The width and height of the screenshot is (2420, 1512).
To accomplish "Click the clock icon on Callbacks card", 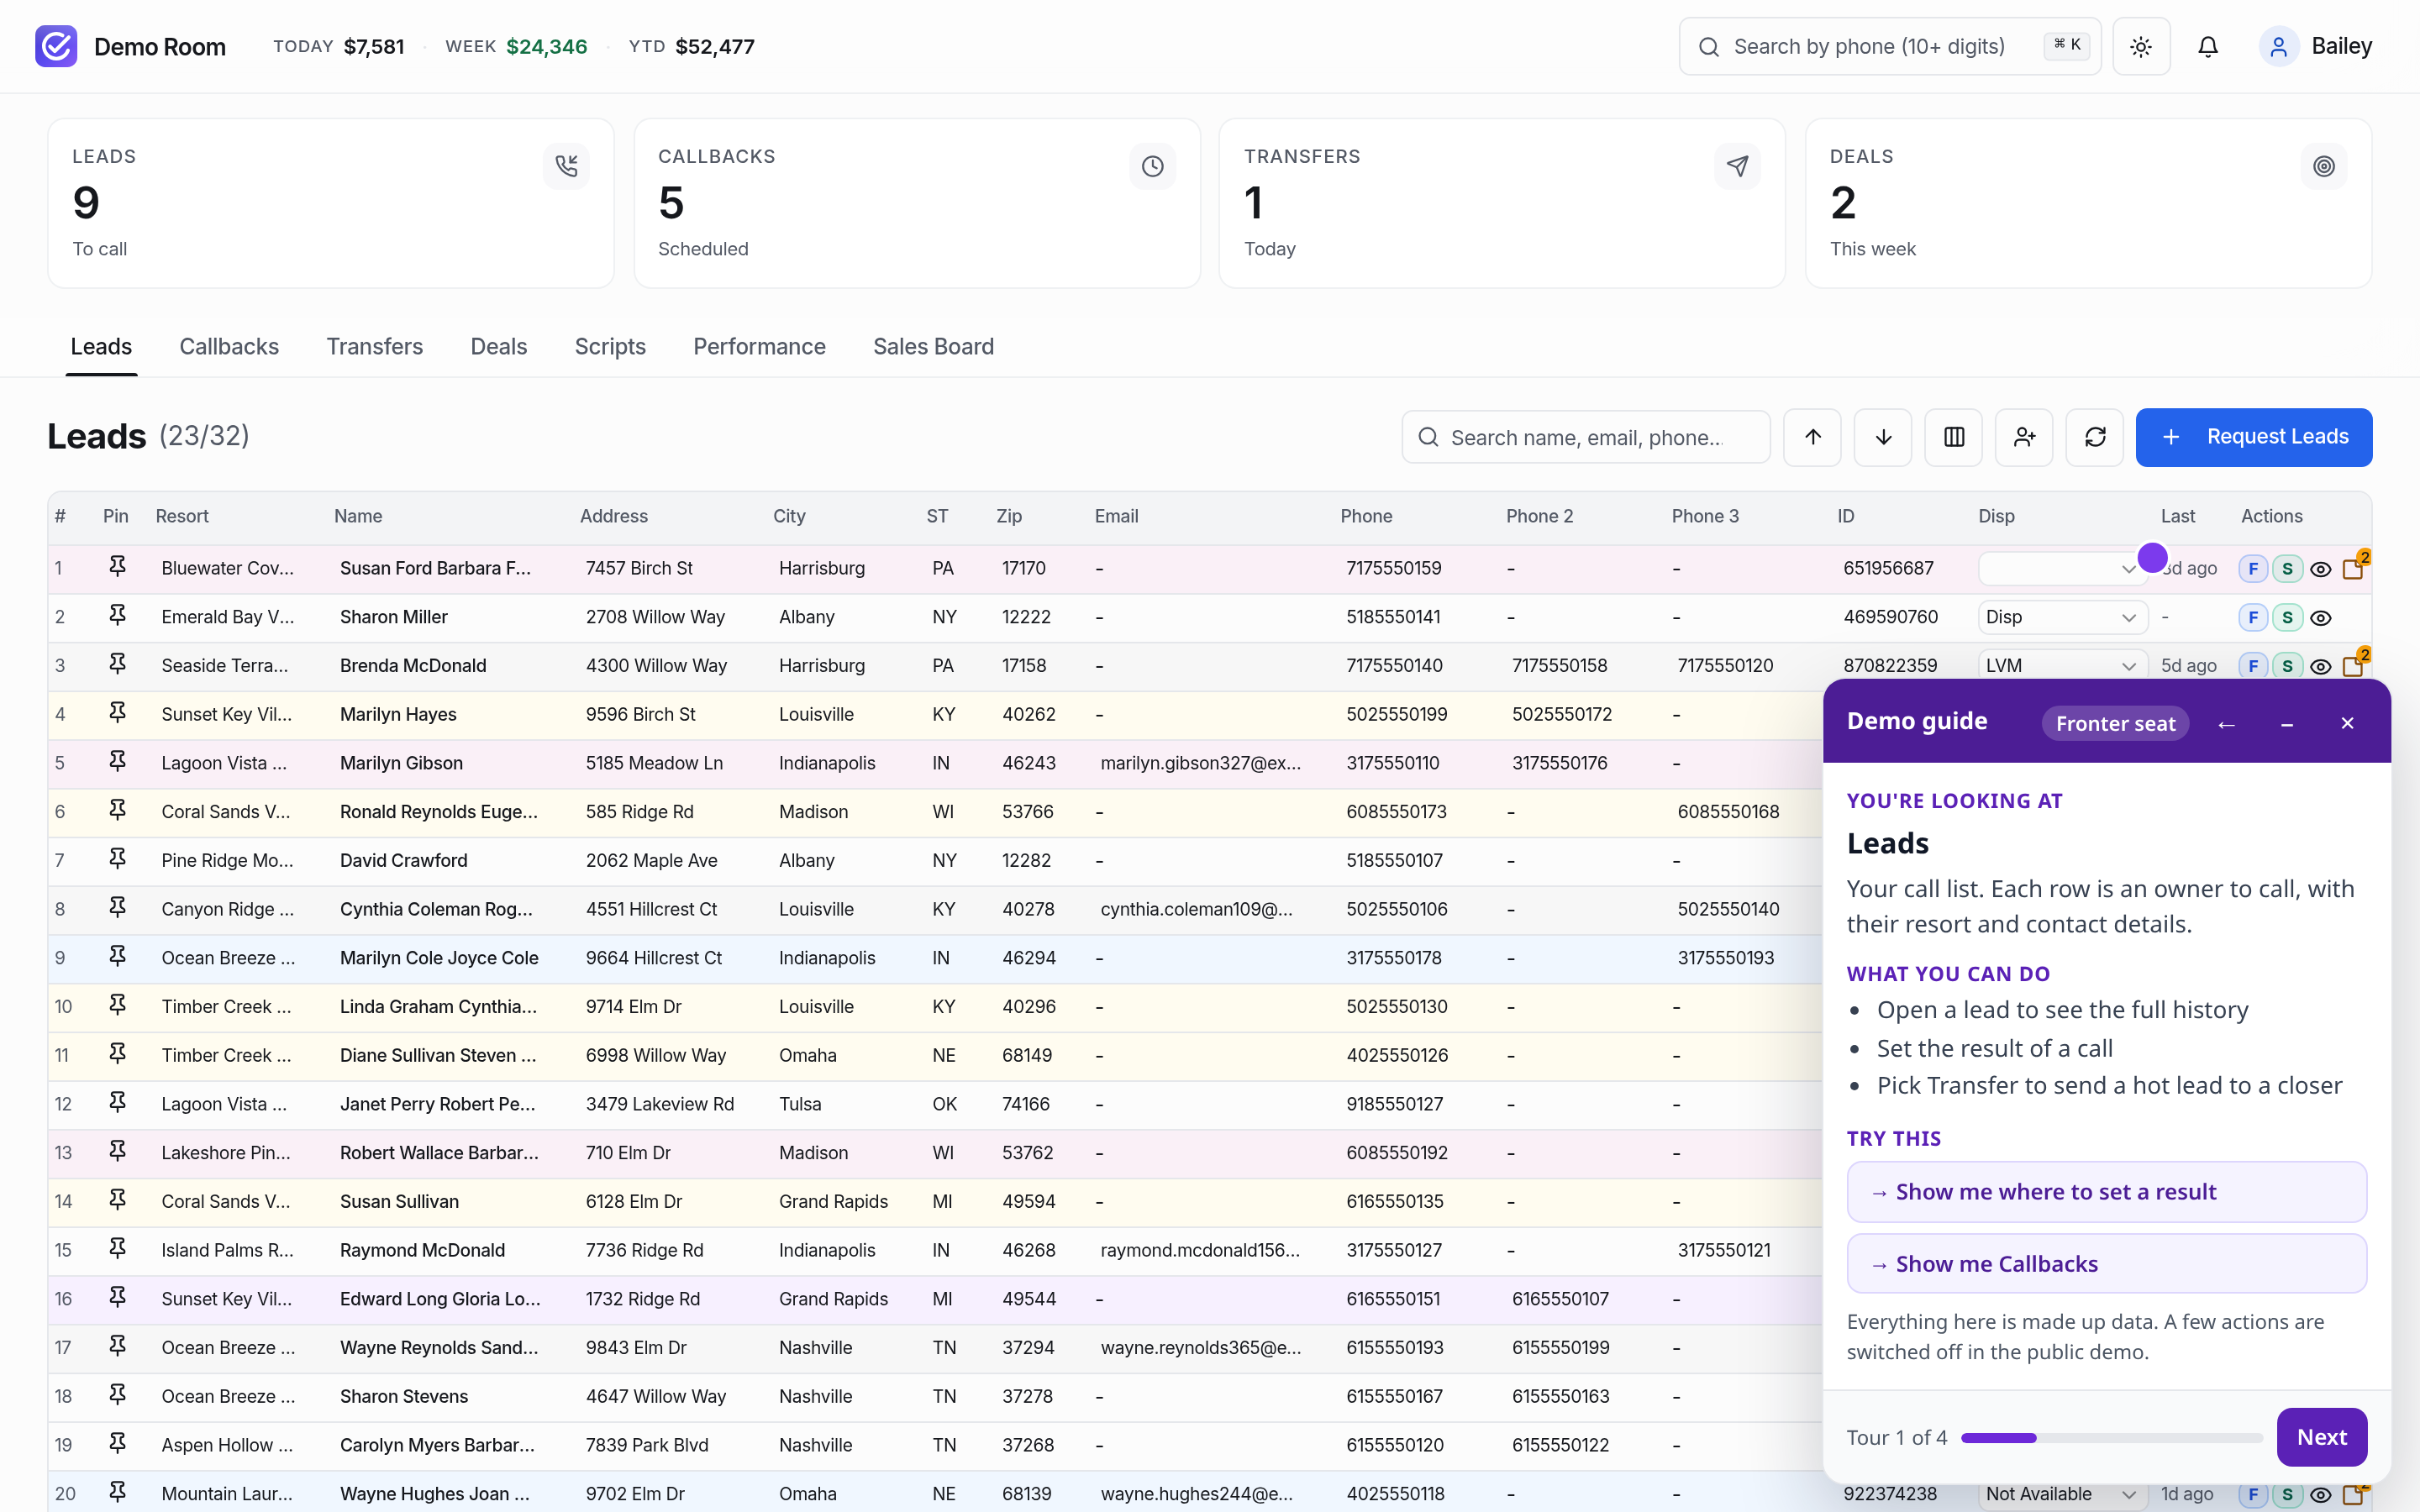I will pos(1152,166).
